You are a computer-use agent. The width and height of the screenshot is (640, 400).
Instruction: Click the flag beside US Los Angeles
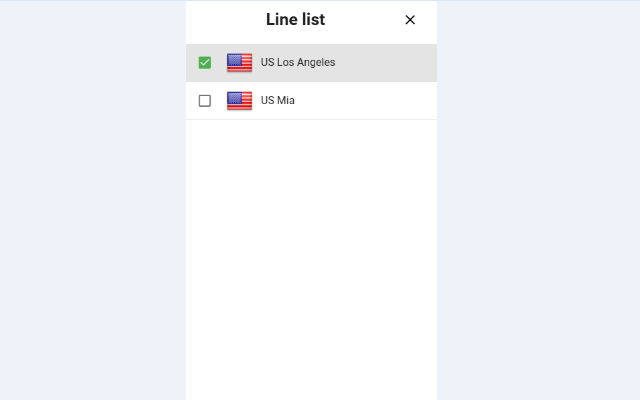pos(239,63)
